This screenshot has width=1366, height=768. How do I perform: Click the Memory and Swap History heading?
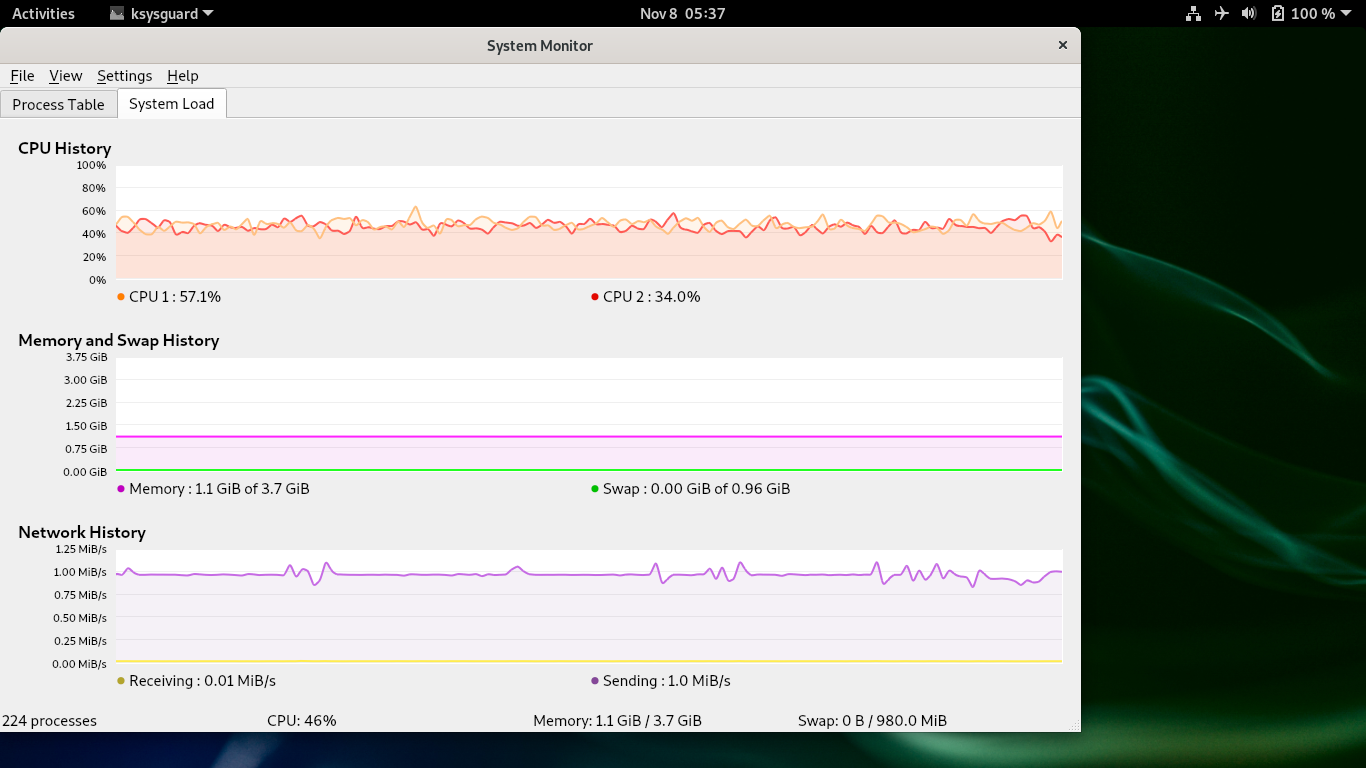[119, 340]
